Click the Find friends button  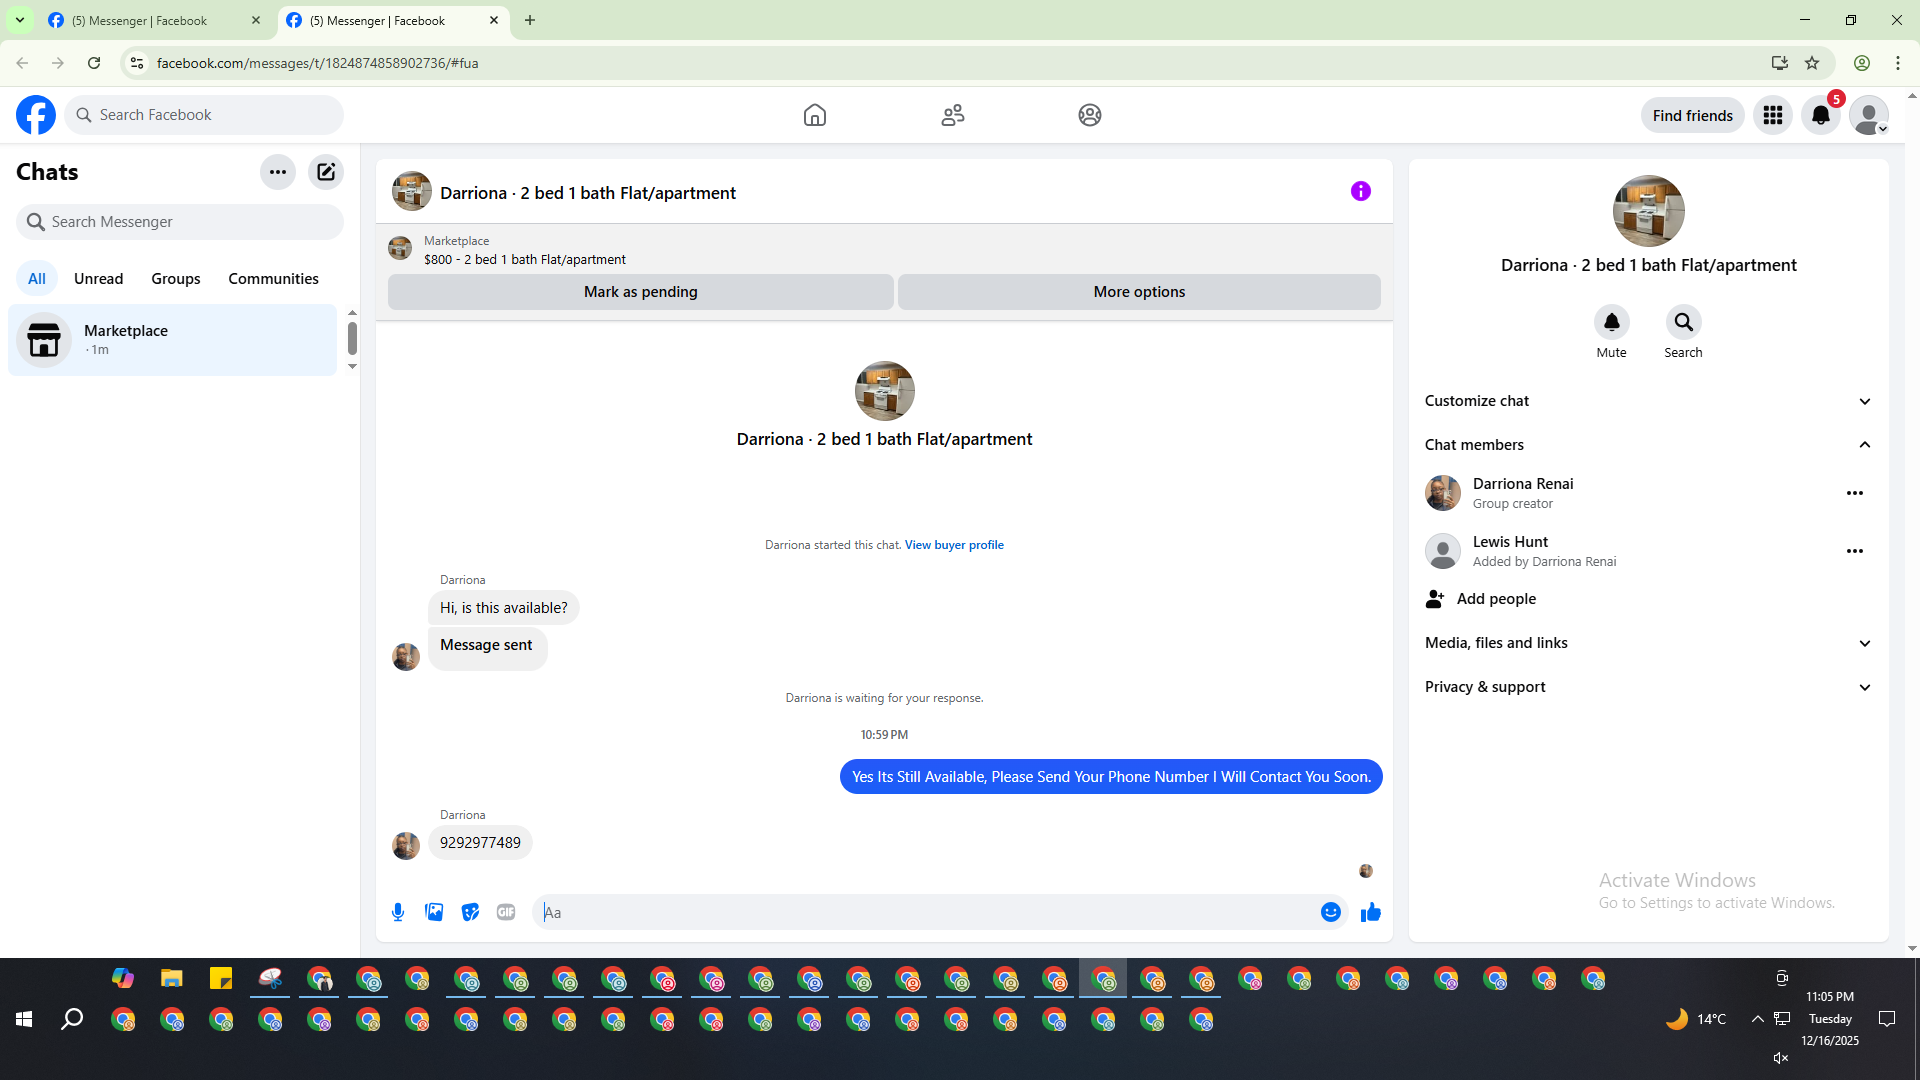click(1693, 115)
